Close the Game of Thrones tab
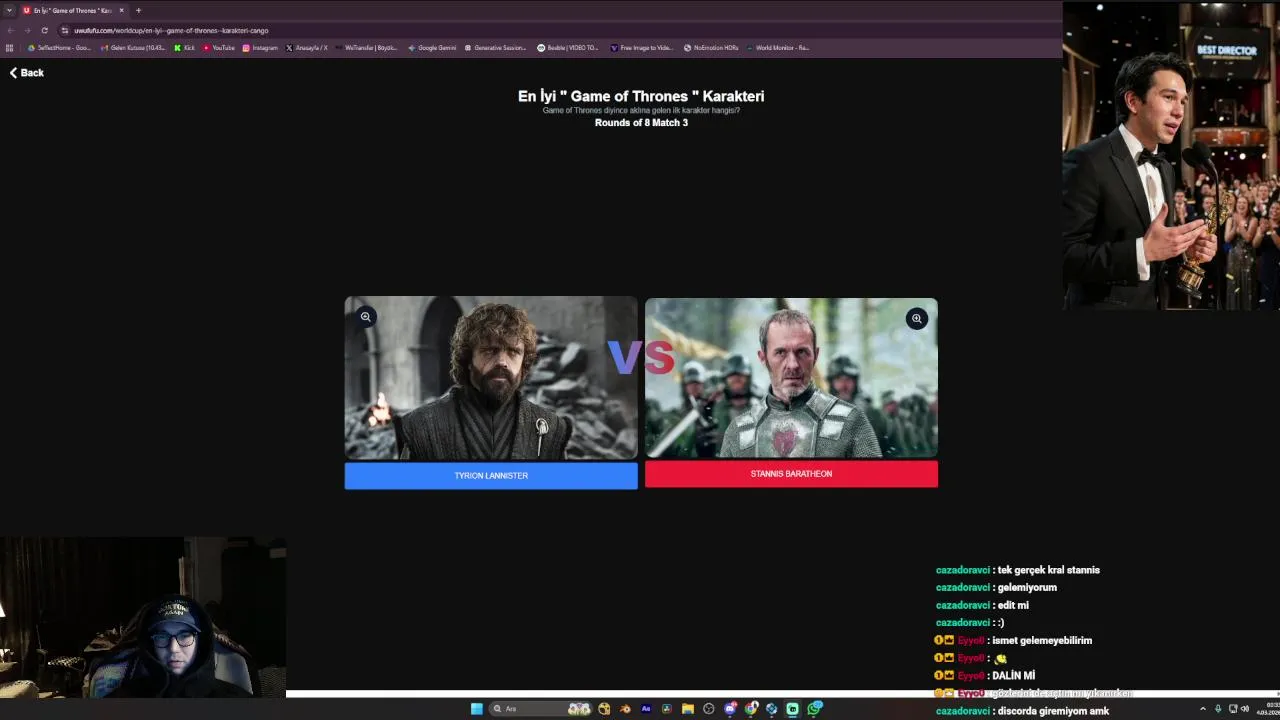1280x720 pixels. (x=122, y=10)
